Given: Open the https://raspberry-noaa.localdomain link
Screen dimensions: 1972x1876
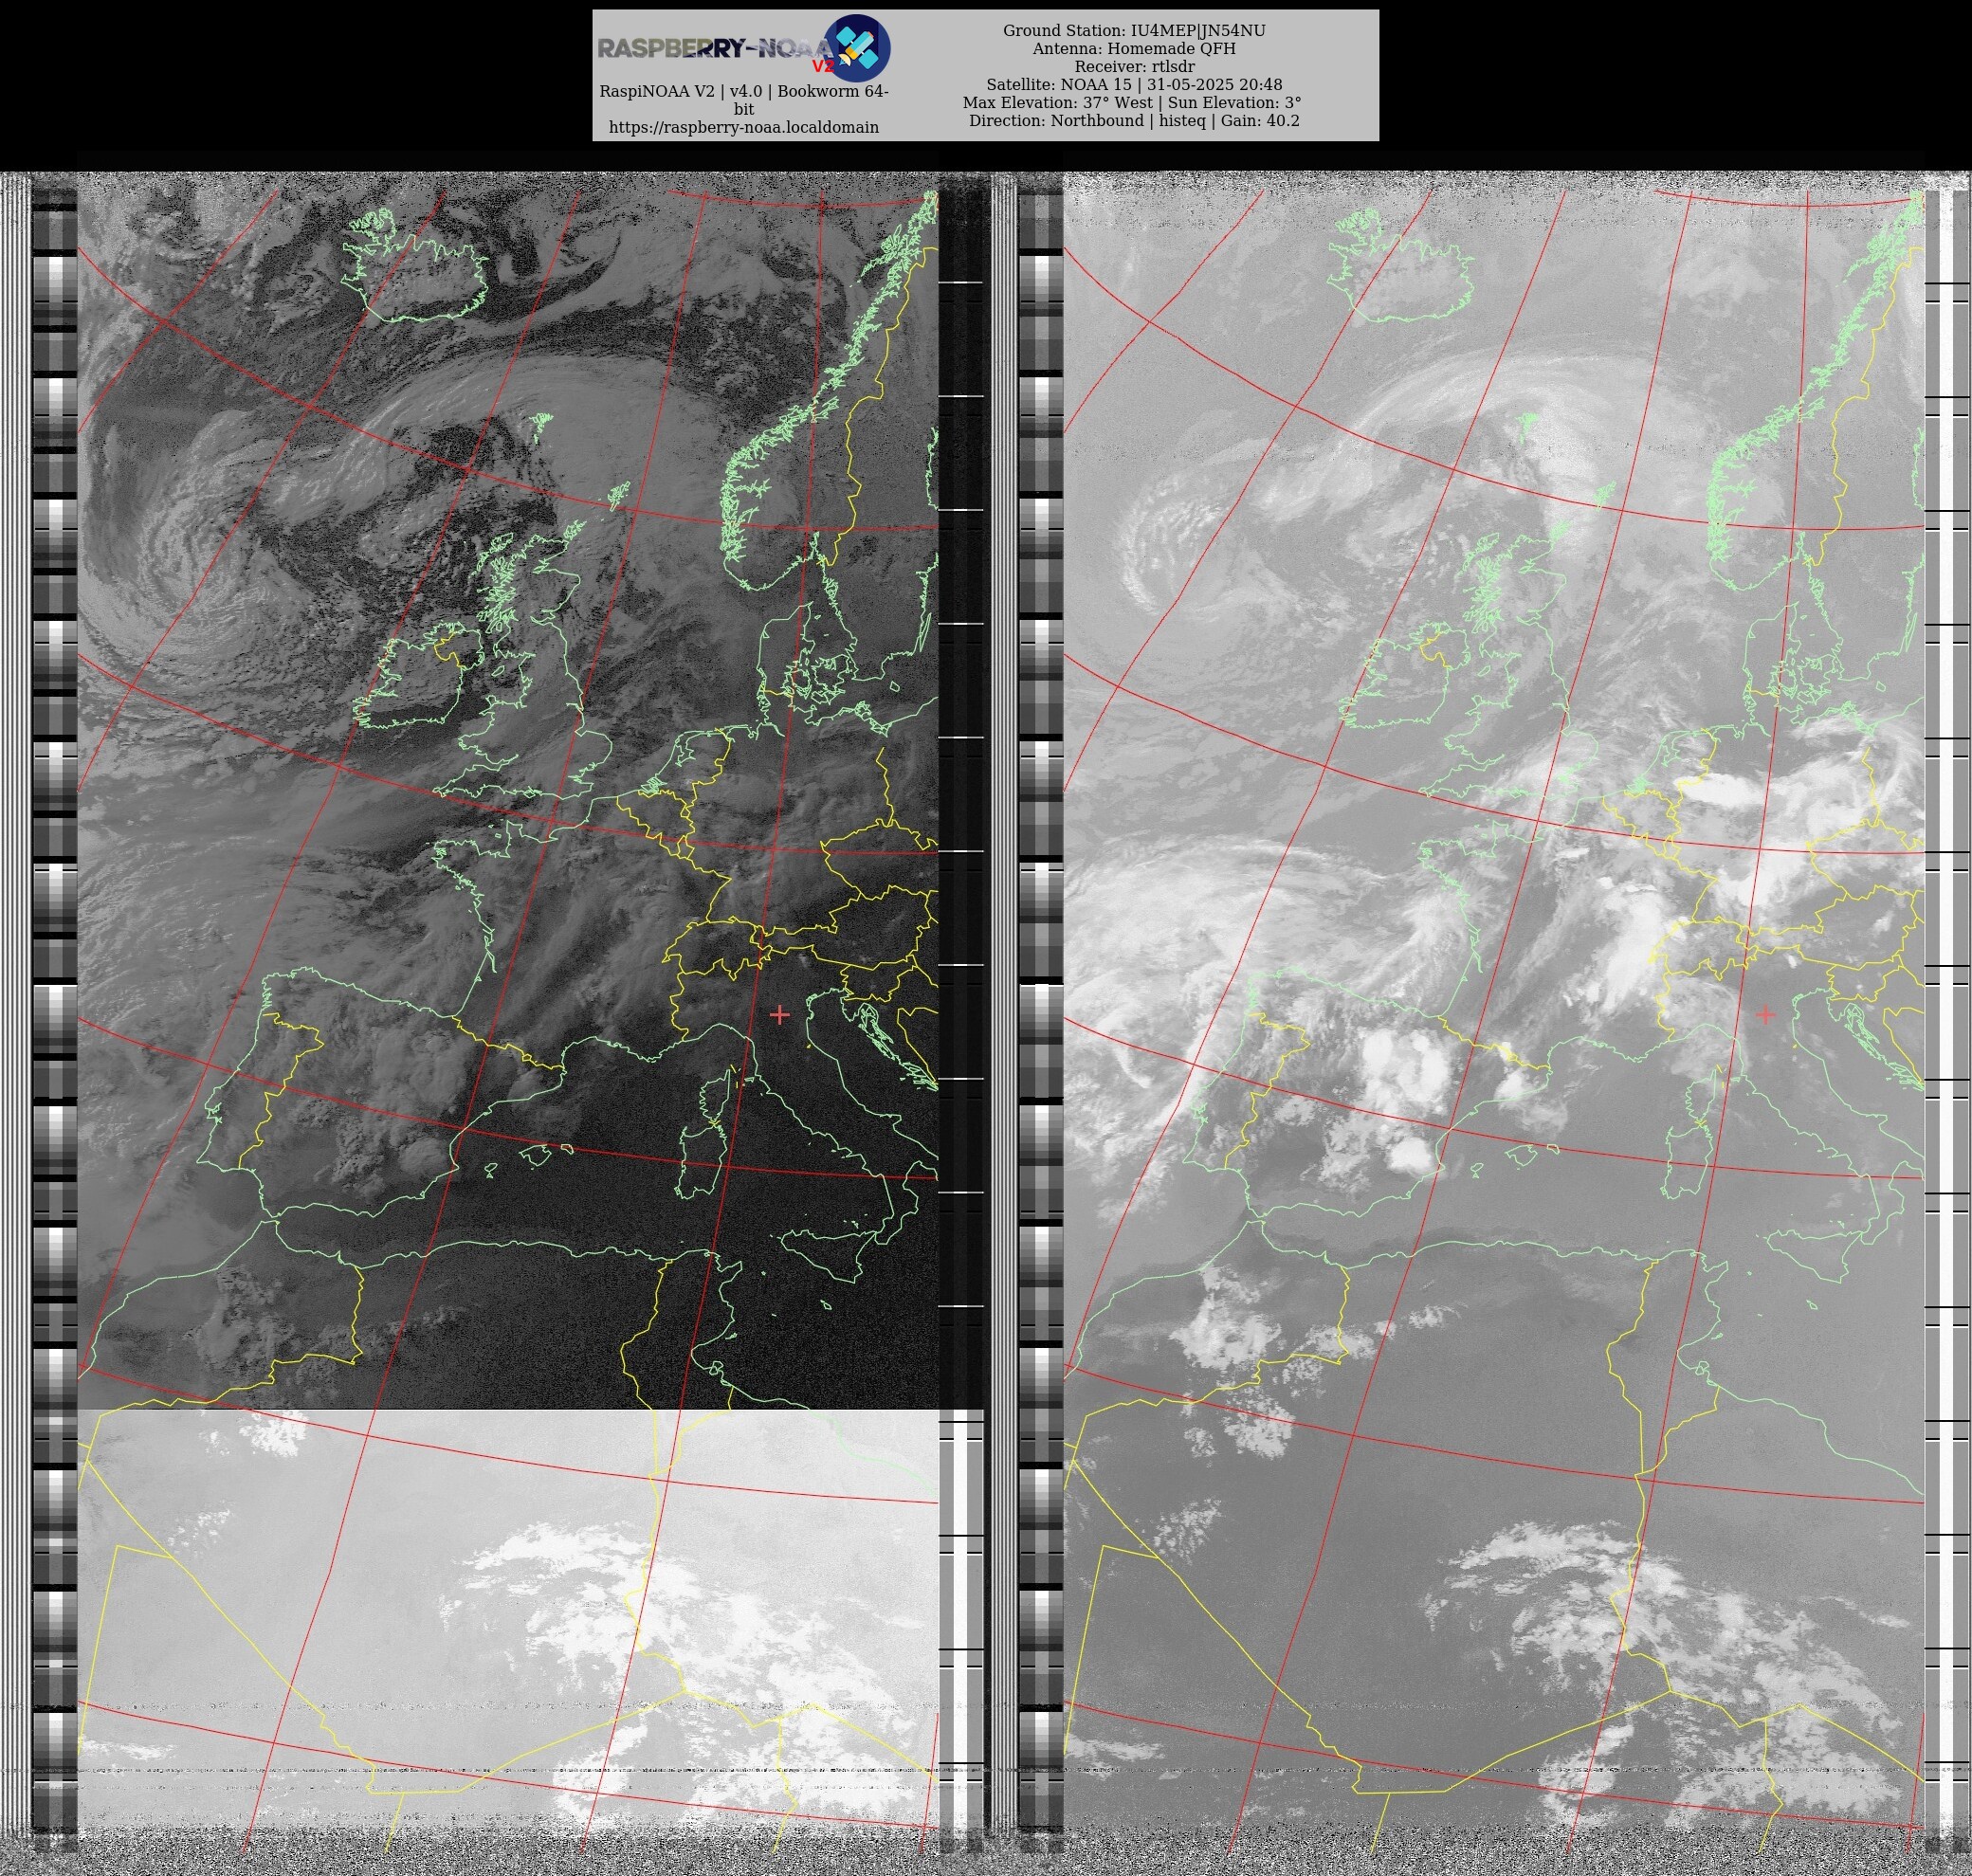Looking at the screenshot, I should 743,127.
